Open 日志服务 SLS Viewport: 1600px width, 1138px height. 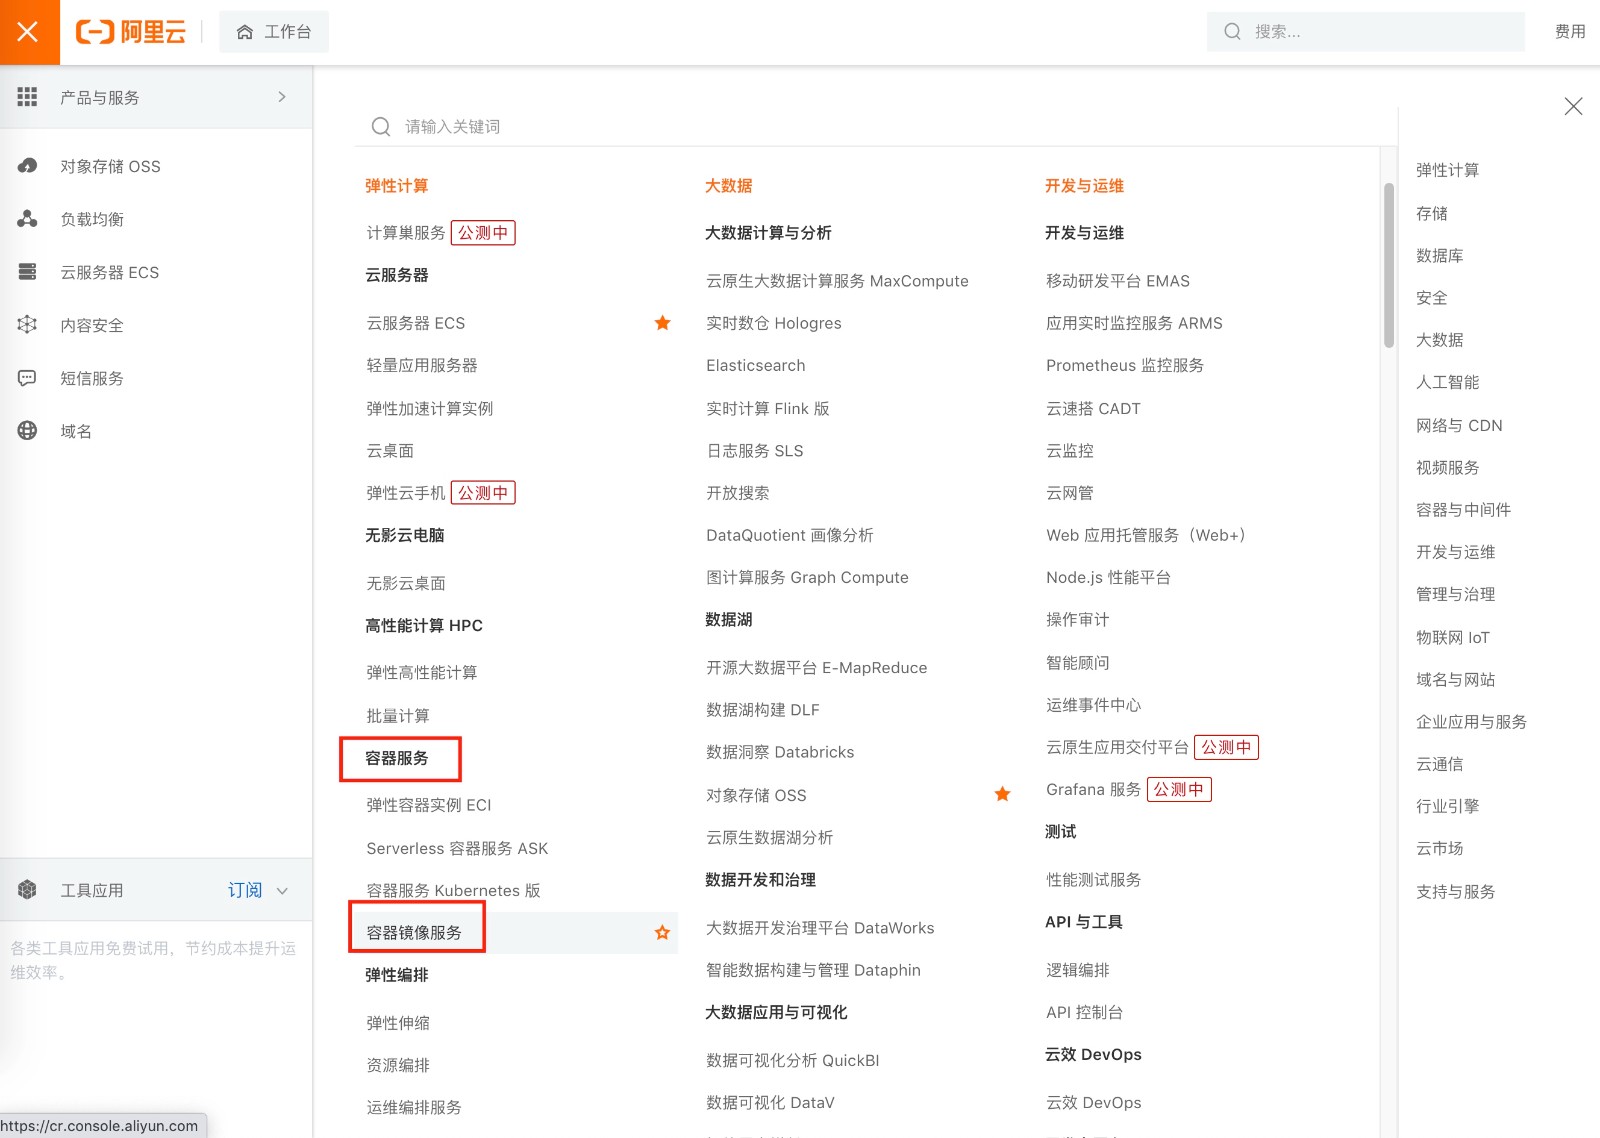(755, 451)
